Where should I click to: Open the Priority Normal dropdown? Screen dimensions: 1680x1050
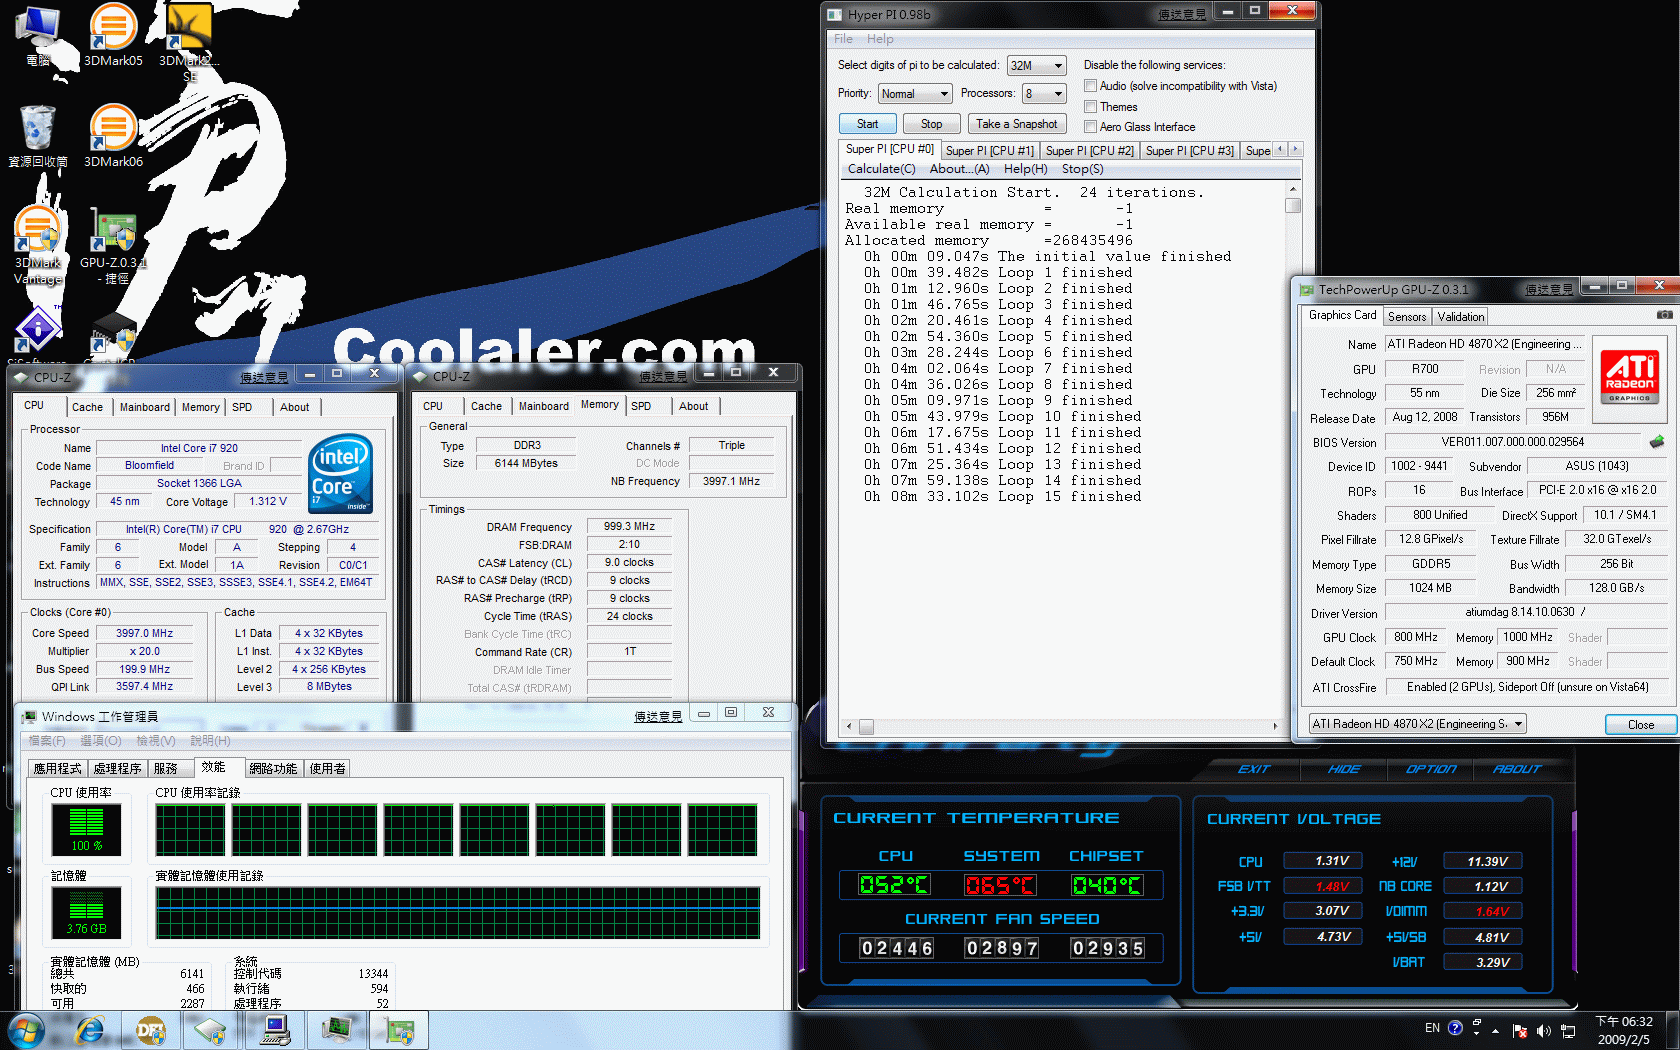point(915,94)
